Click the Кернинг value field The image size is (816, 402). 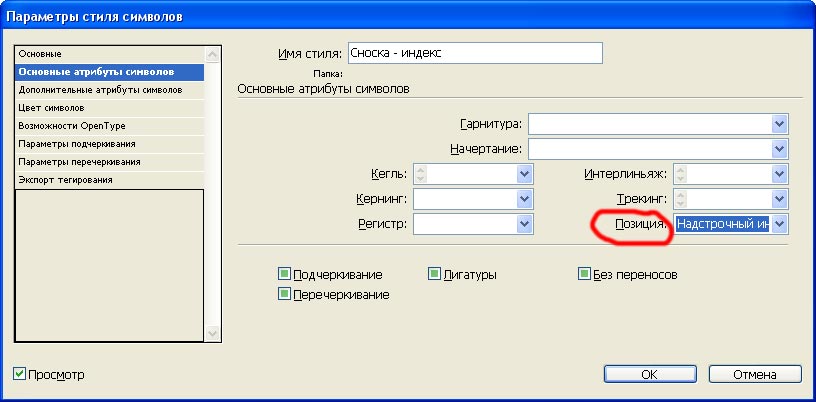pos(465,199)
